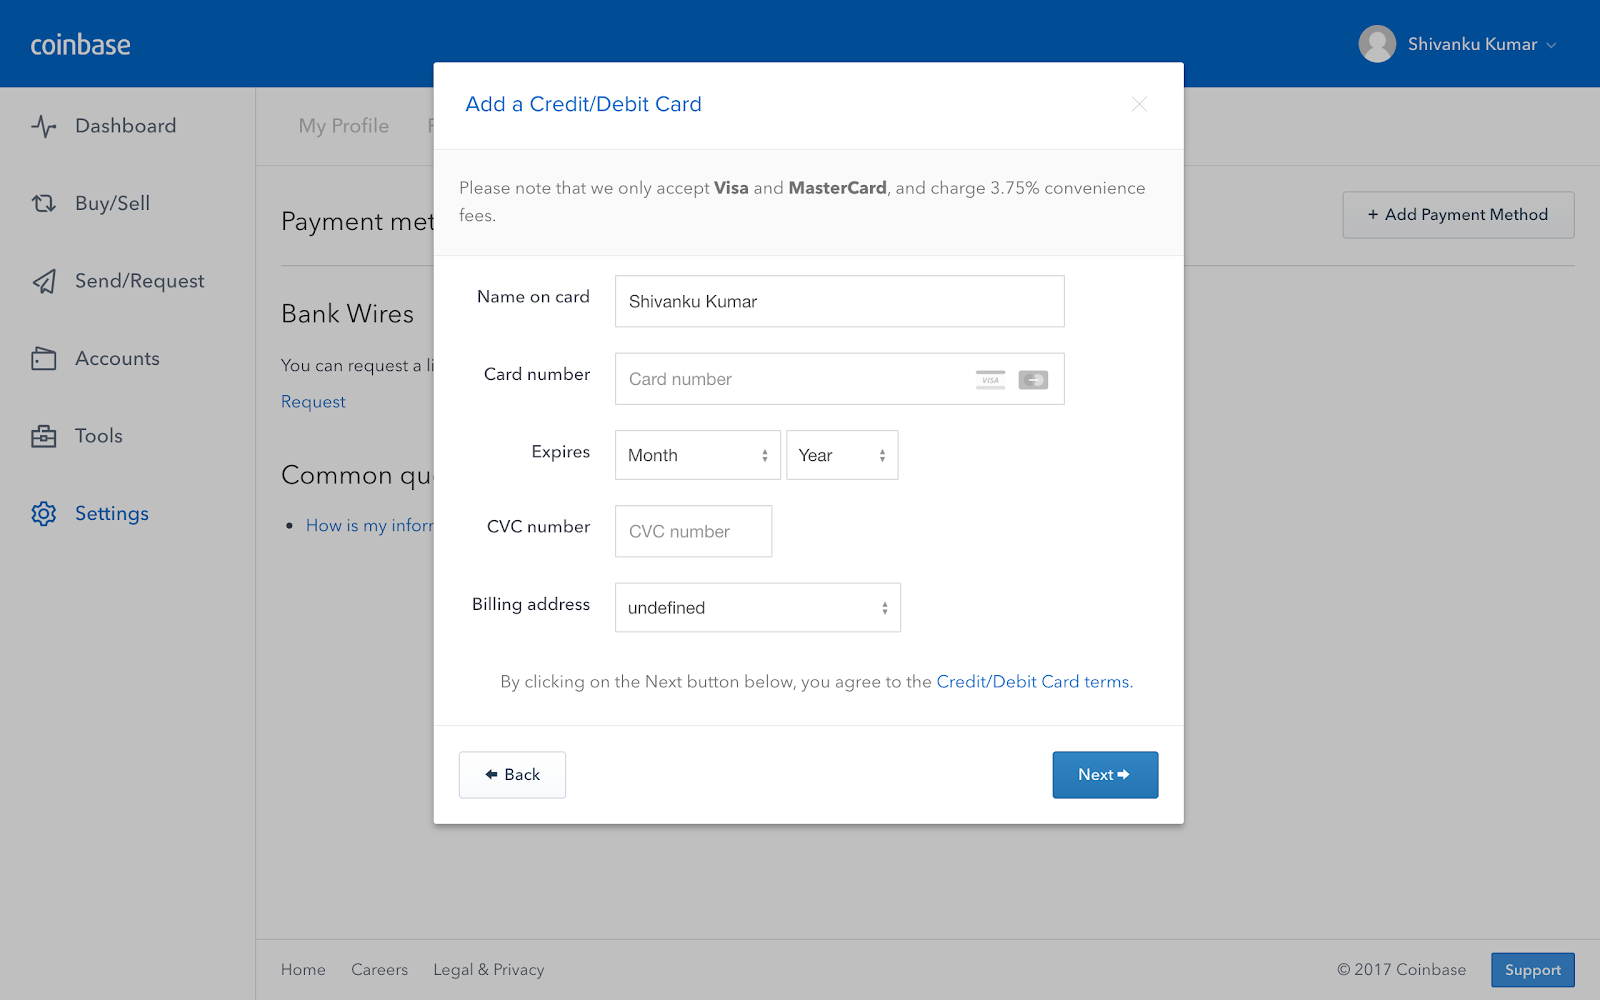Open Dashboard in the sidebar
The image size is (1600, 1000).
(125, 126)
